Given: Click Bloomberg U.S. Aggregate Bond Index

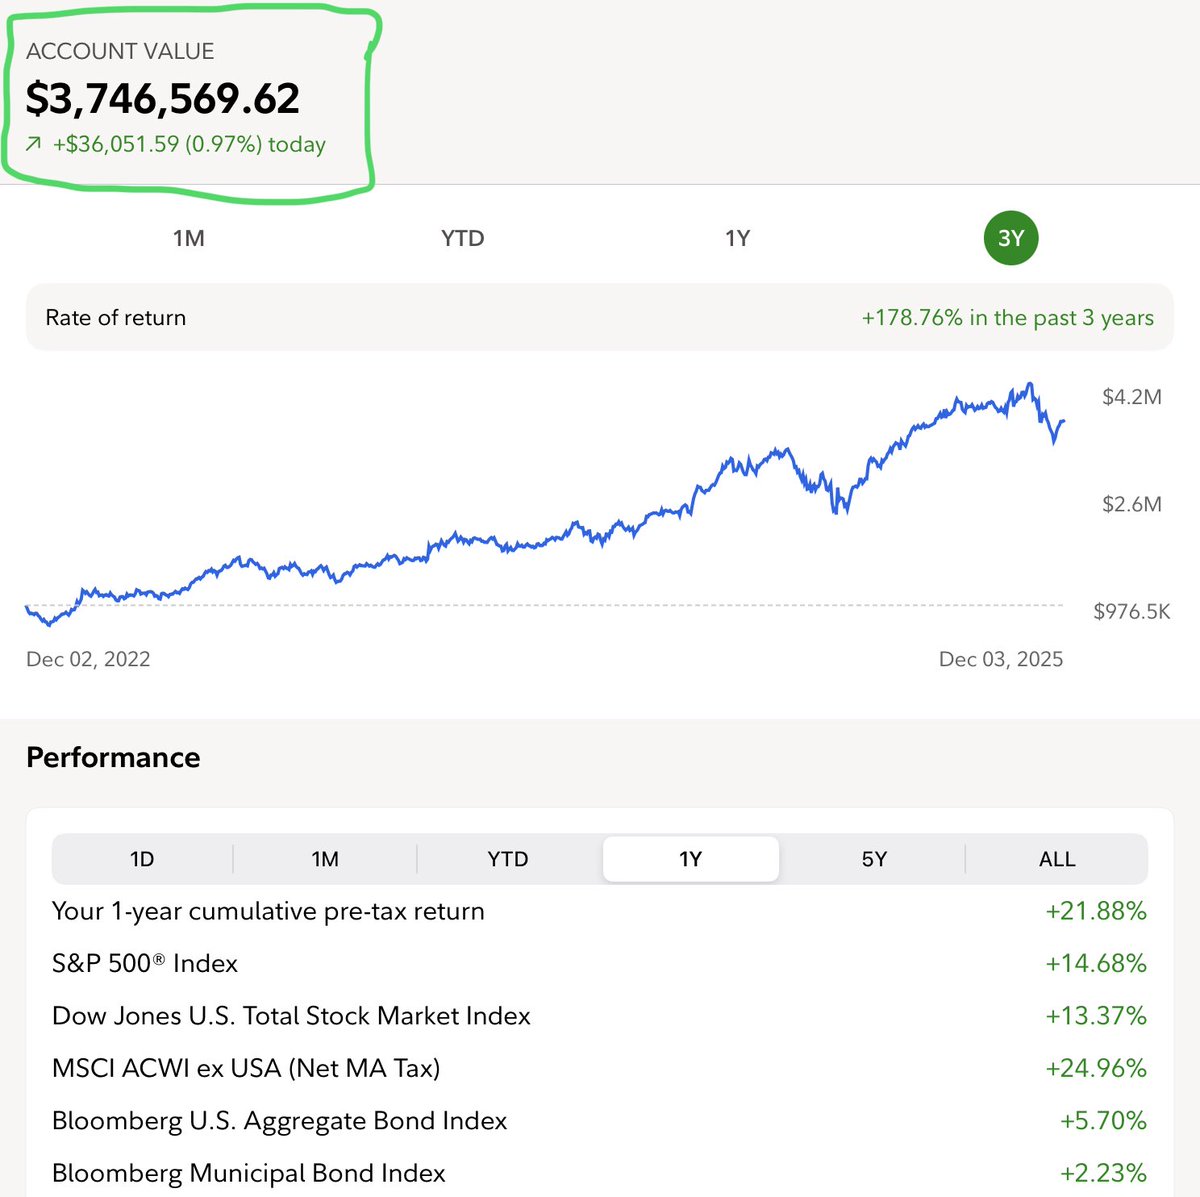Looking at the screenshot, I should [x=280, y=1121].
